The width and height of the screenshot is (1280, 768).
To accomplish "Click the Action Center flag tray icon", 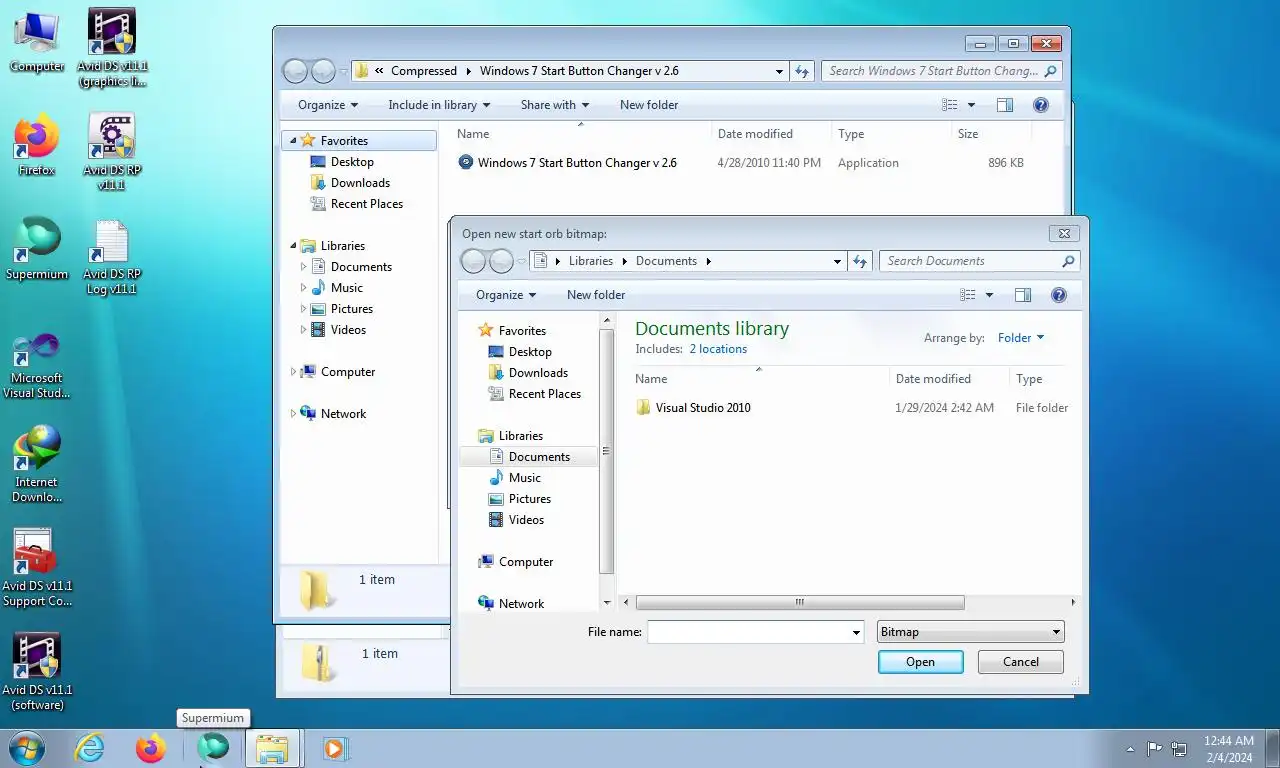I will click(1155, 748).
